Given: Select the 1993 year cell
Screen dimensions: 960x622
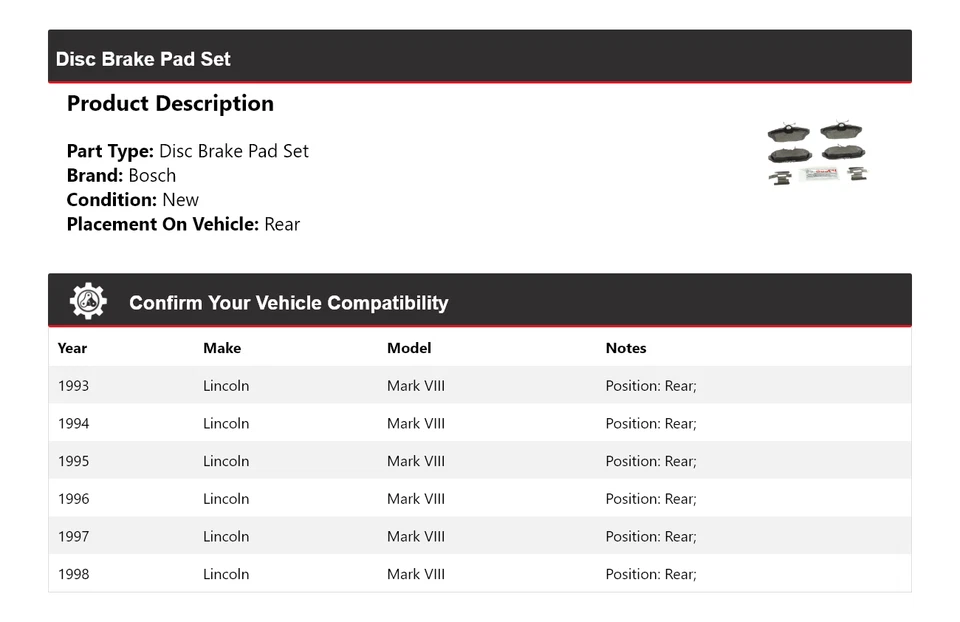Looking at the screenshot, I should [73, 386].
